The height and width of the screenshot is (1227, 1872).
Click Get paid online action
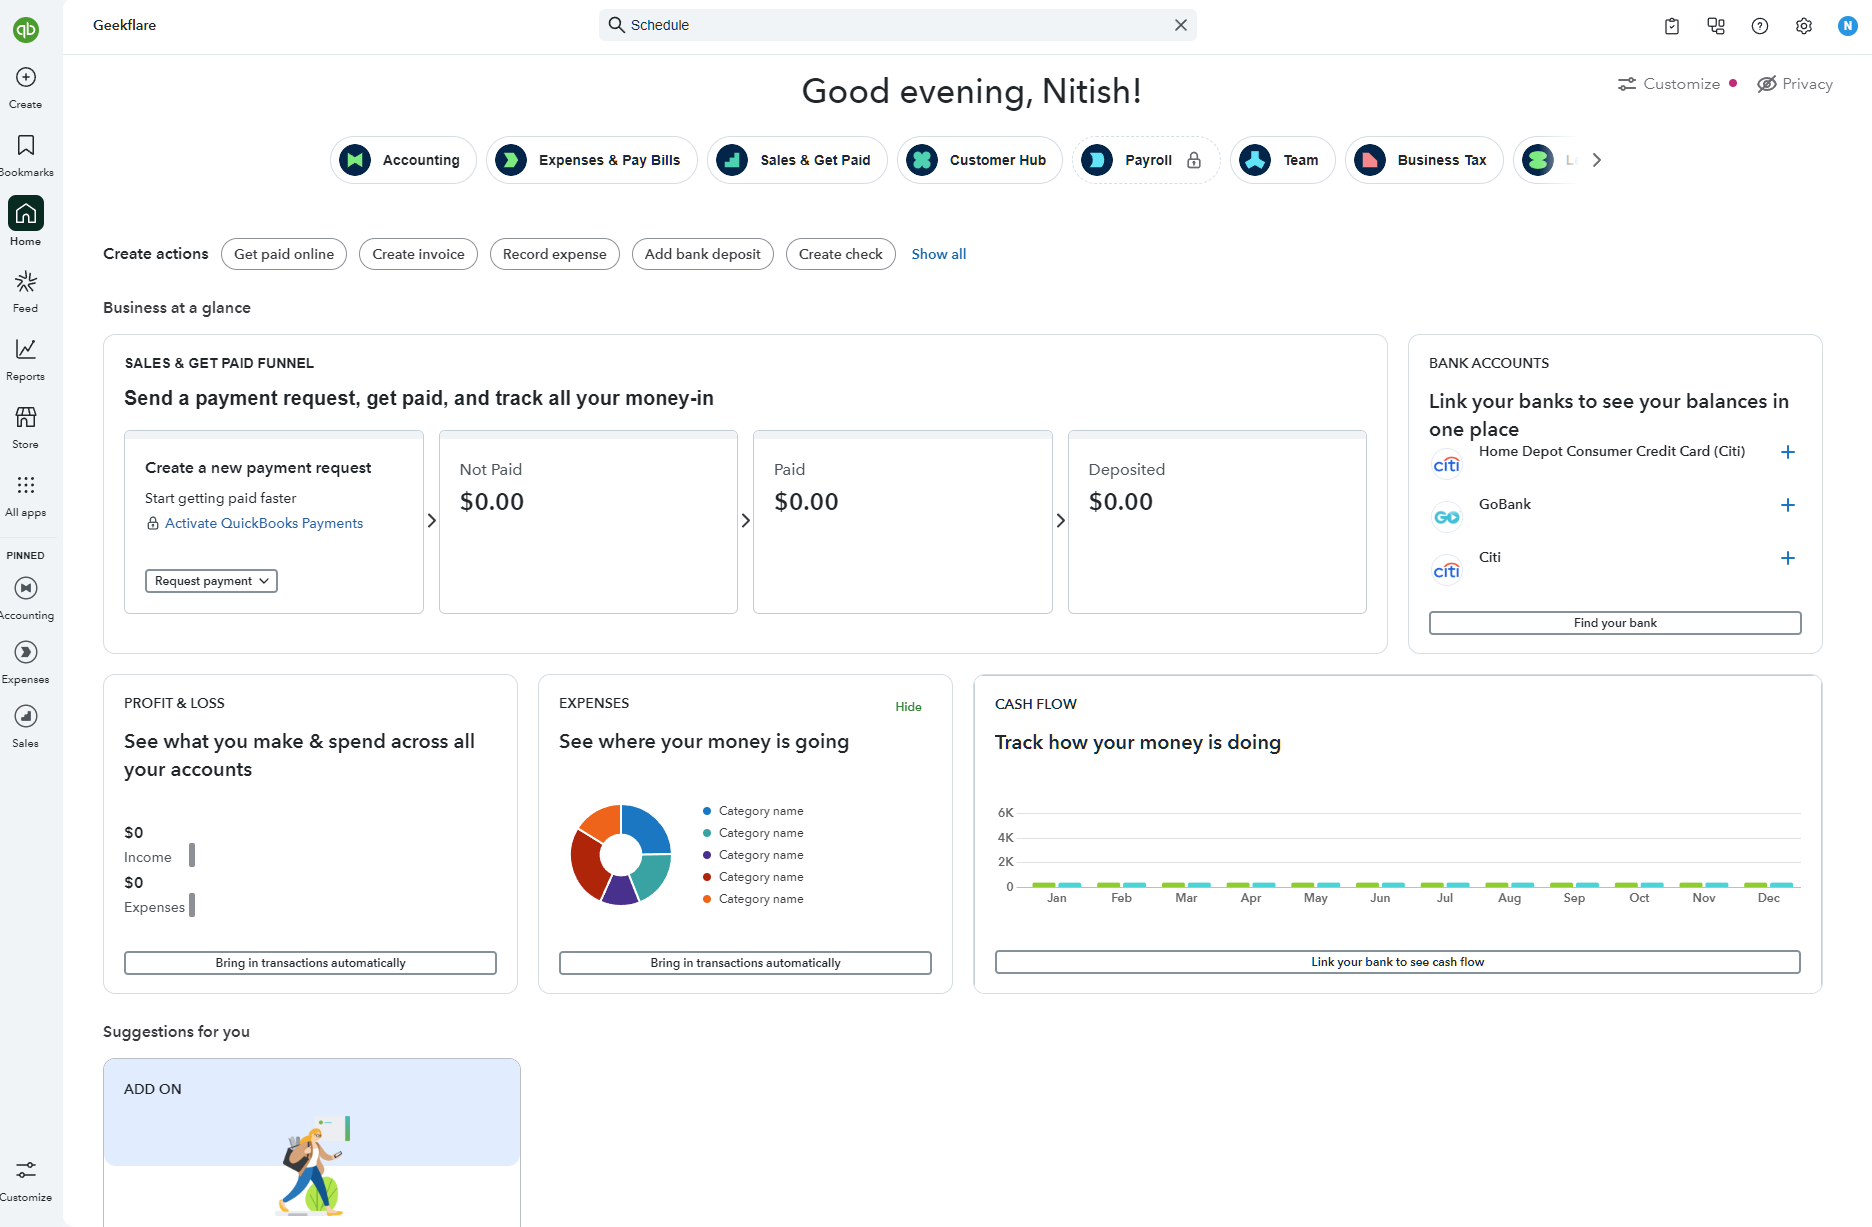click(284, 254)
